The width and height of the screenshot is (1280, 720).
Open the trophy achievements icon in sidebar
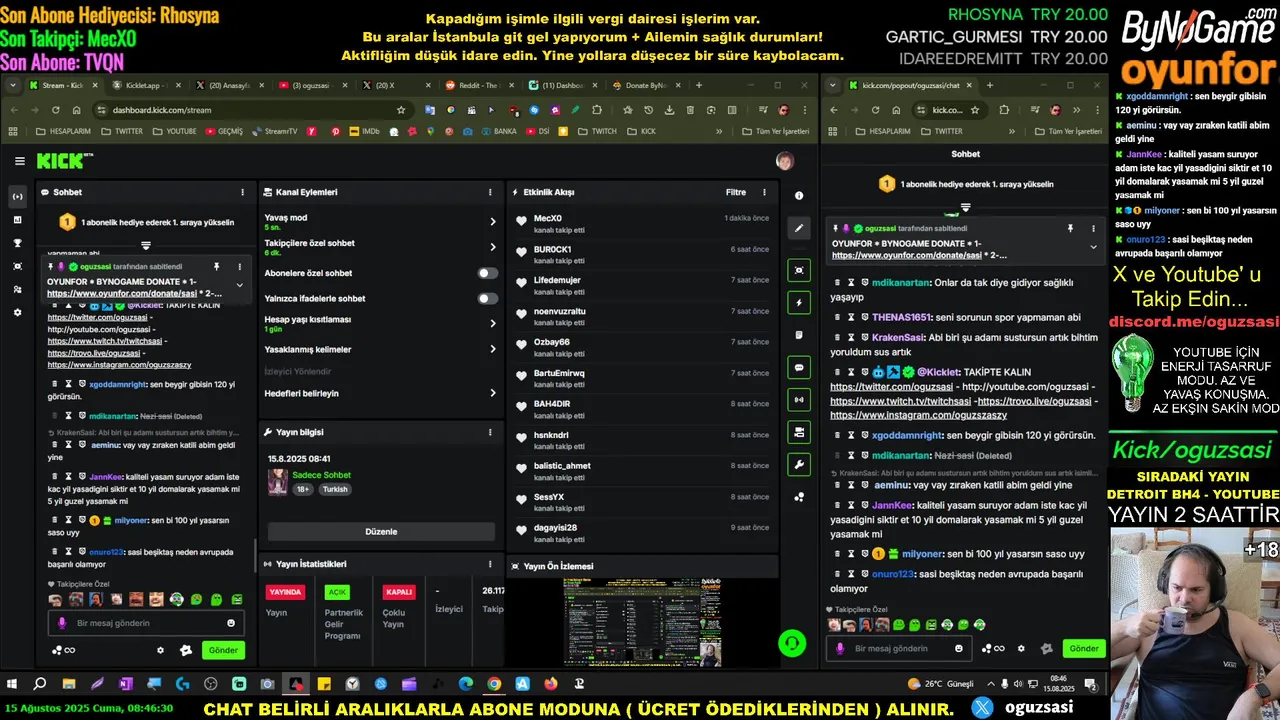(17, 243)
